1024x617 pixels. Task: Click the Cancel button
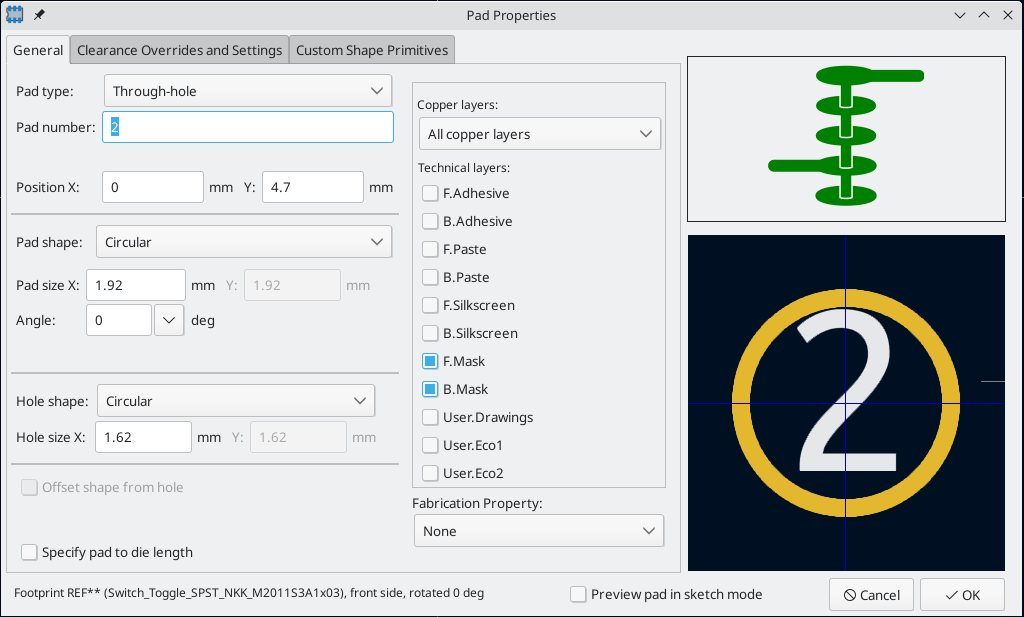coord(871,595)
